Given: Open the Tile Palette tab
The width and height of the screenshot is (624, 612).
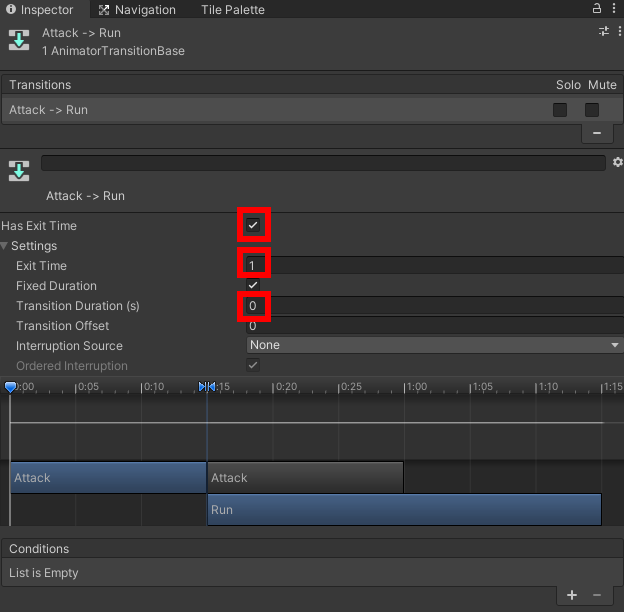Looking at the screenshot, I should (233, 10).
